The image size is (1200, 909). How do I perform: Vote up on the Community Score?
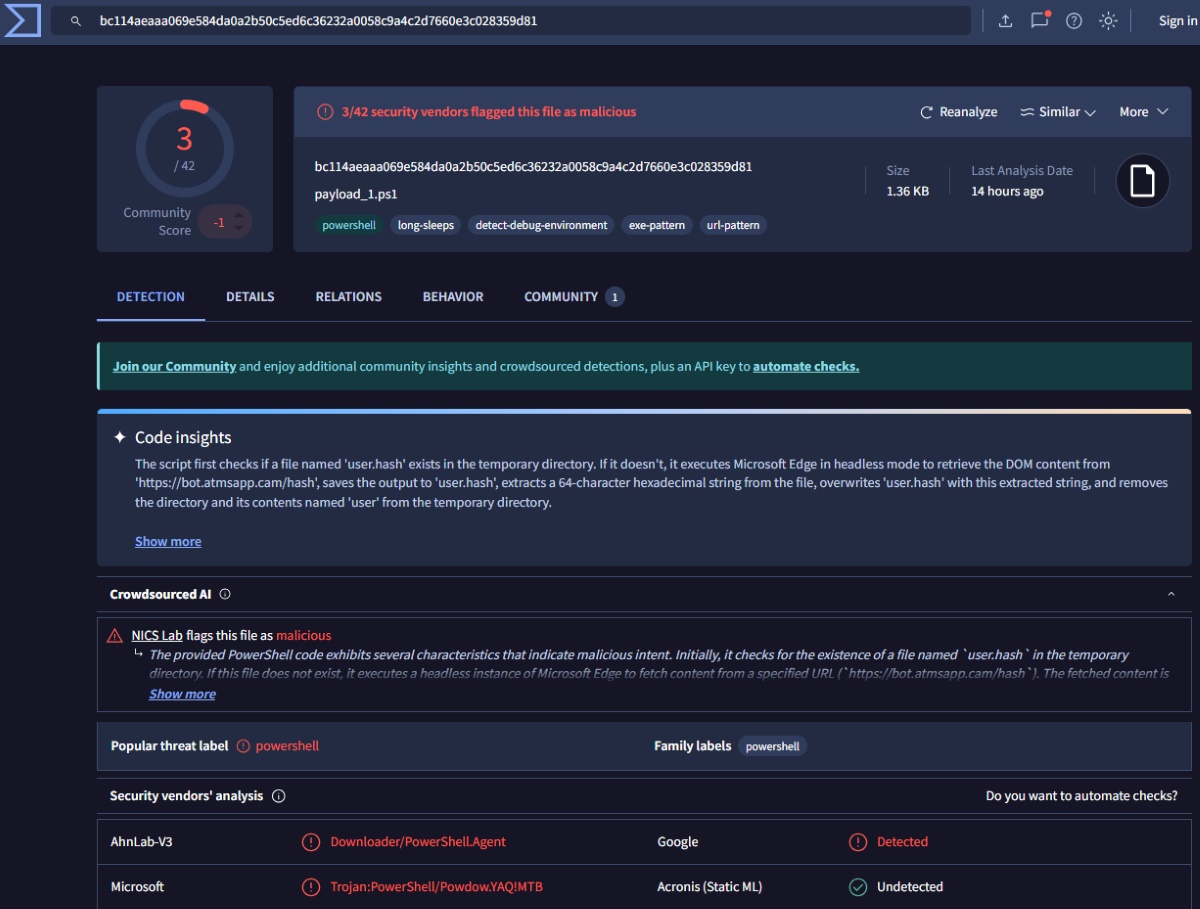[238, 215]
